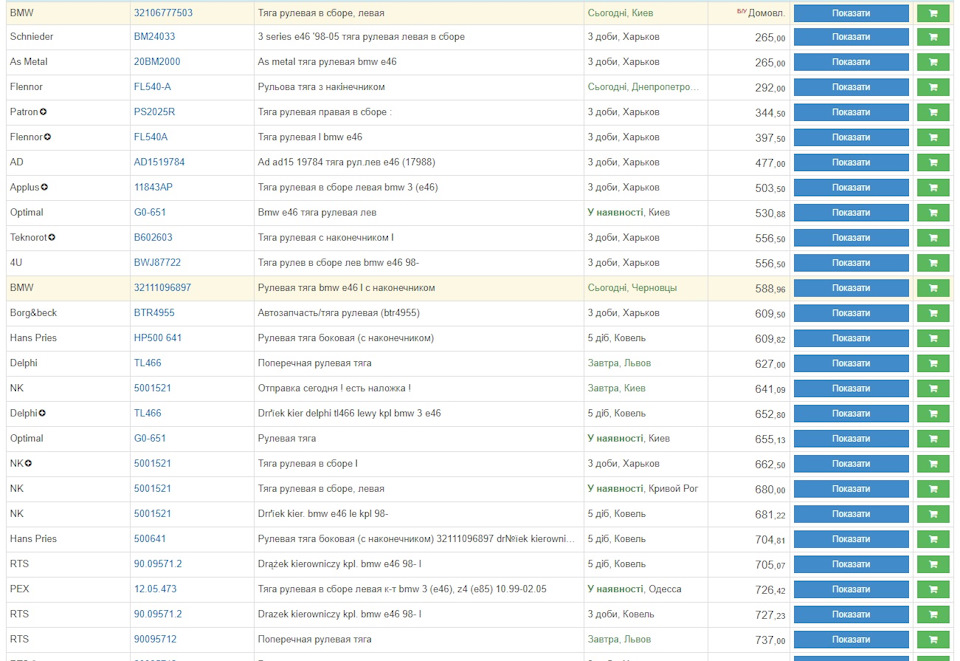This screenshot has height=661, width=960.
Task: Add BMW 32106777503 used part to cart
Action: 933,13
